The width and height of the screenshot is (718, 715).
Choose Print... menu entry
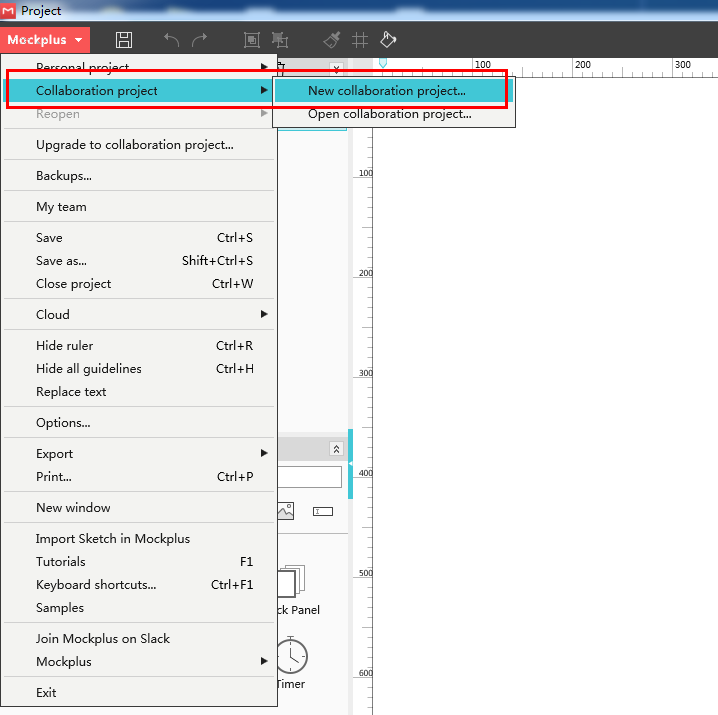click(x=139, y=477)
